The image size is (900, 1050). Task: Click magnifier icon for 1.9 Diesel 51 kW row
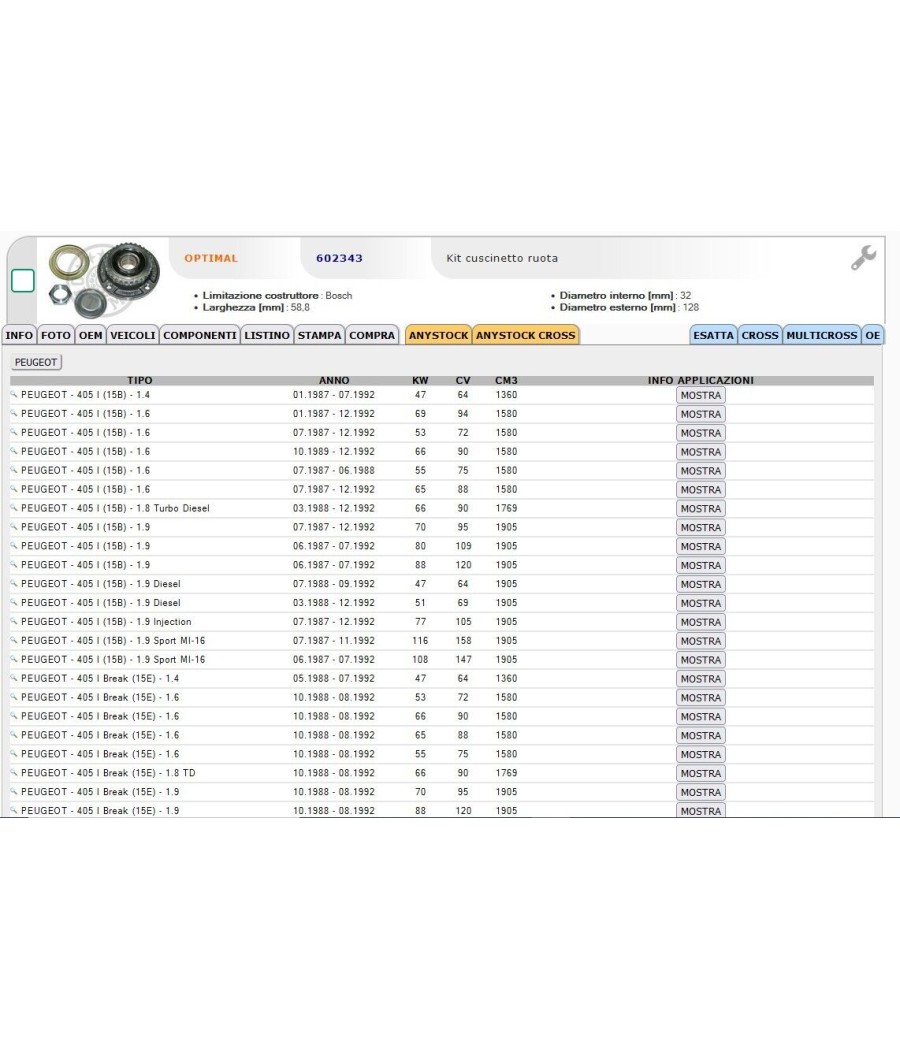[13, 602]
